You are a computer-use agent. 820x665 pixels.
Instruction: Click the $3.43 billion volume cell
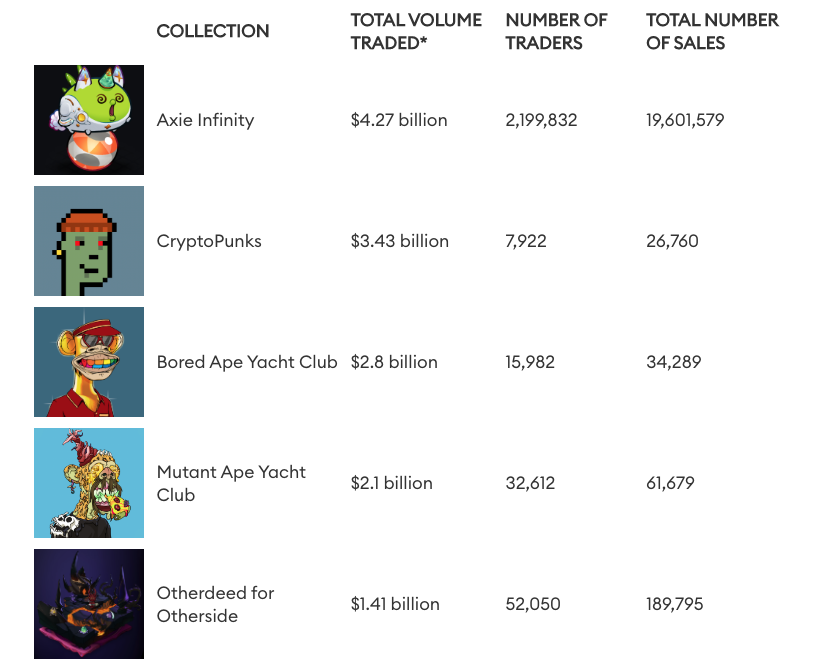pos(400,241)
